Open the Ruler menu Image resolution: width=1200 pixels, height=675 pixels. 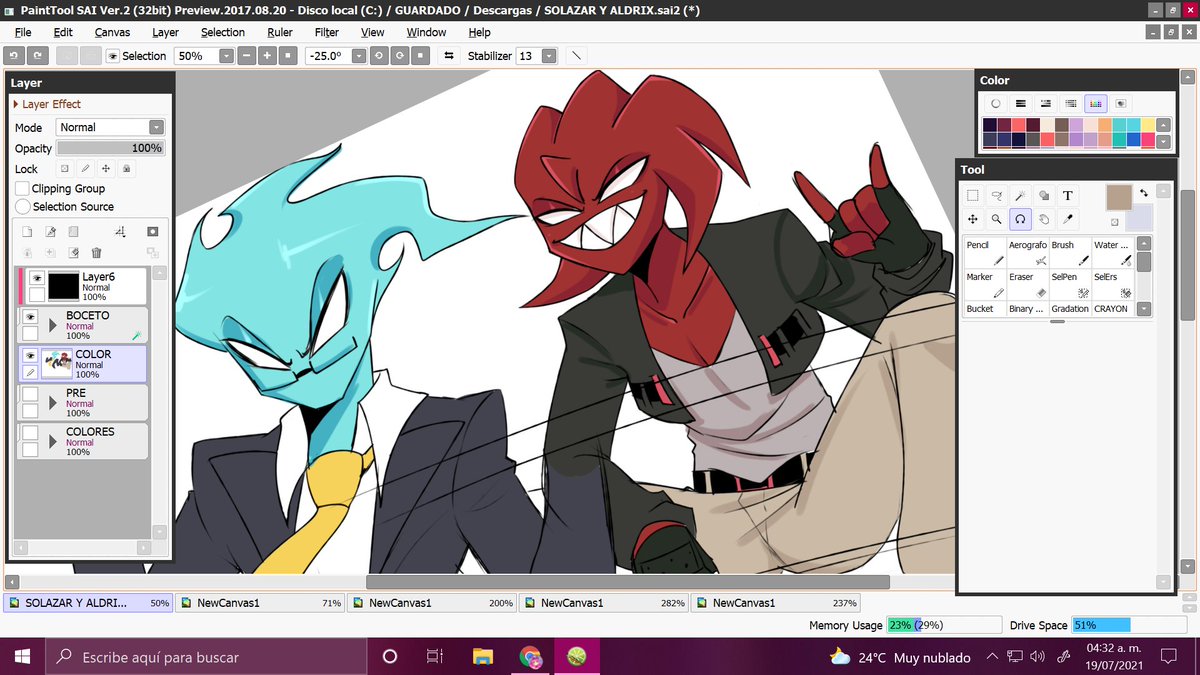(x=280, y=32)
